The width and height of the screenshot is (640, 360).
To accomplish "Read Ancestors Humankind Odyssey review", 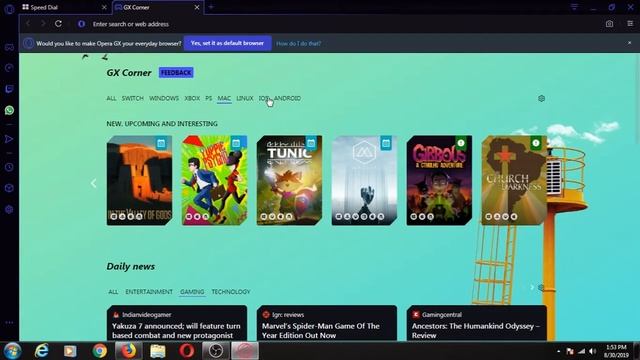I will point(477,323).
